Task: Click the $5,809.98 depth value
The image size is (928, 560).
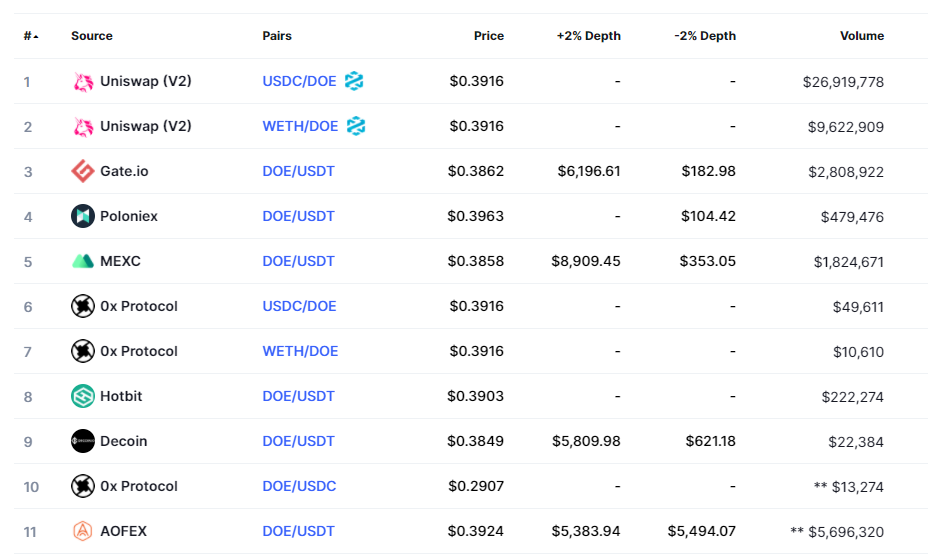Action: [x=587, y=441]
